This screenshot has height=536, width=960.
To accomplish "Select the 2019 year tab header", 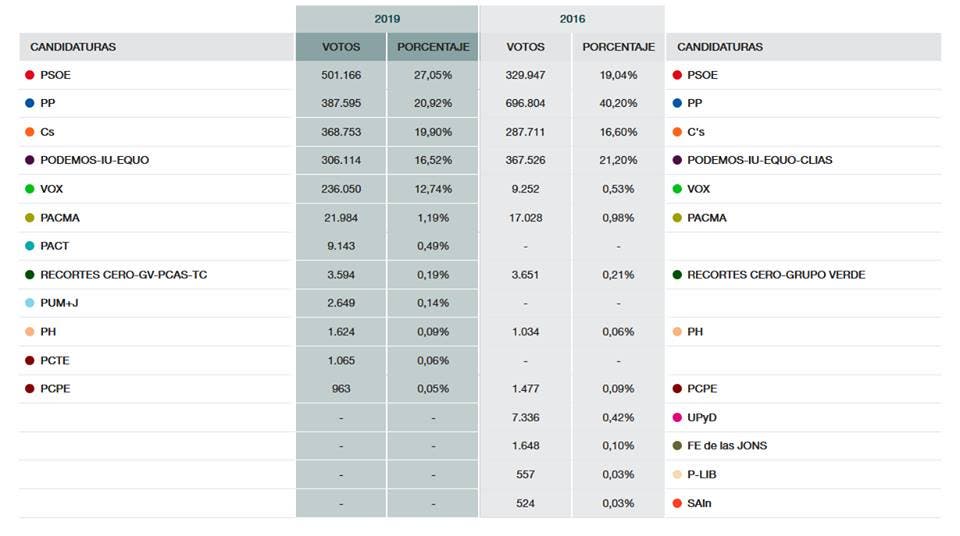I will pyautogui.click(x=387, y=19).
